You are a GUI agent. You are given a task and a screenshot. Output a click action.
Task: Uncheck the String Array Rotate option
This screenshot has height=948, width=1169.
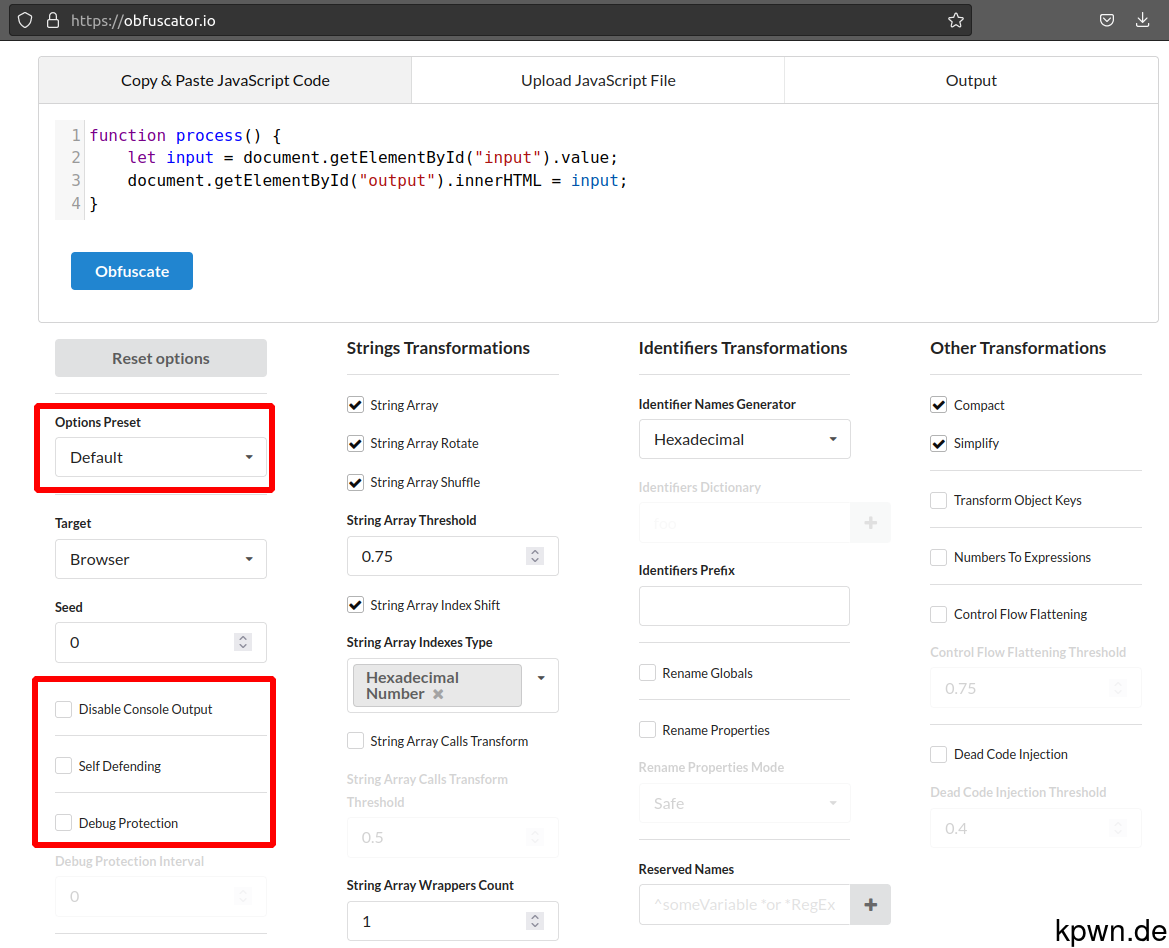[355, 443]
